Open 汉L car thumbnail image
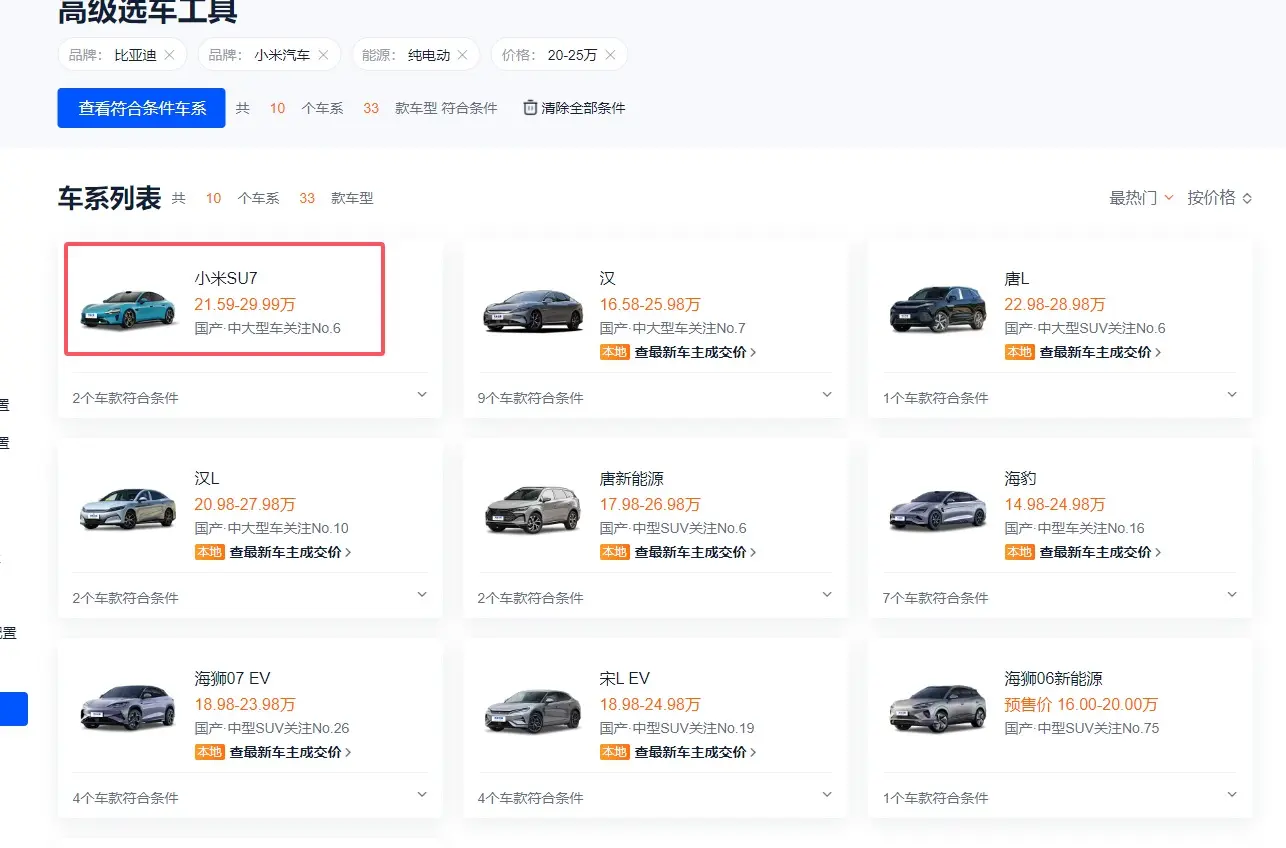This screenshot has width=1286, height=848. coord(127,510)
